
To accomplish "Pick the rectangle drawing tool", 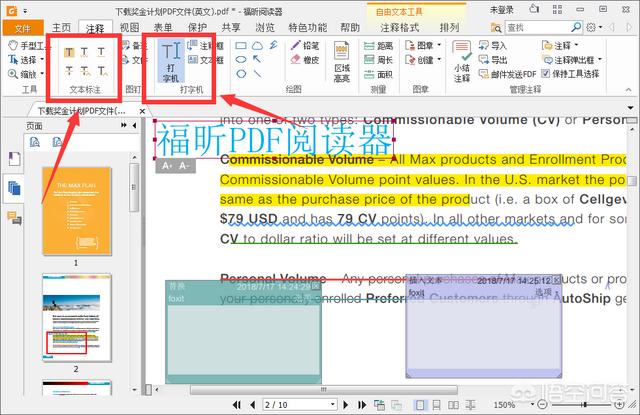I will 241,46.
